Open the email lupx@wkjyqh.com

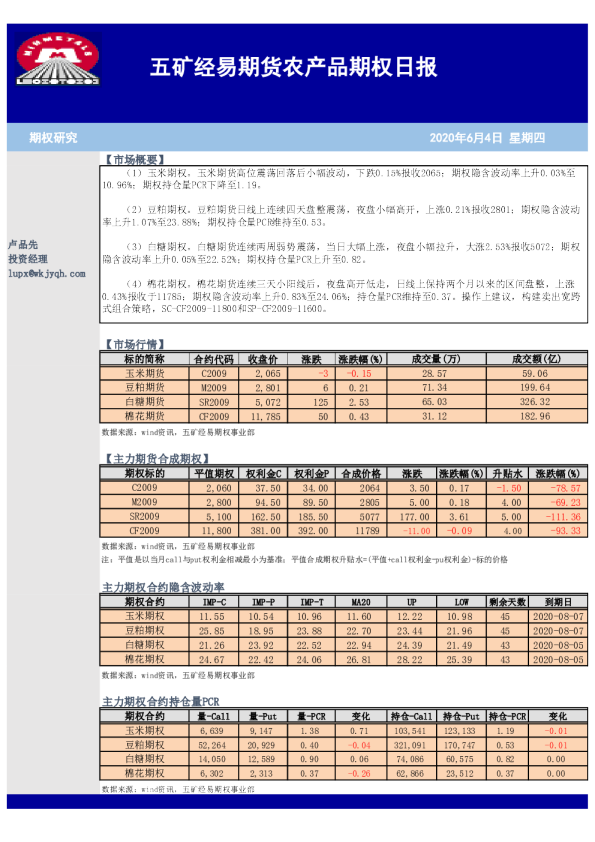(x=47, y=273)
